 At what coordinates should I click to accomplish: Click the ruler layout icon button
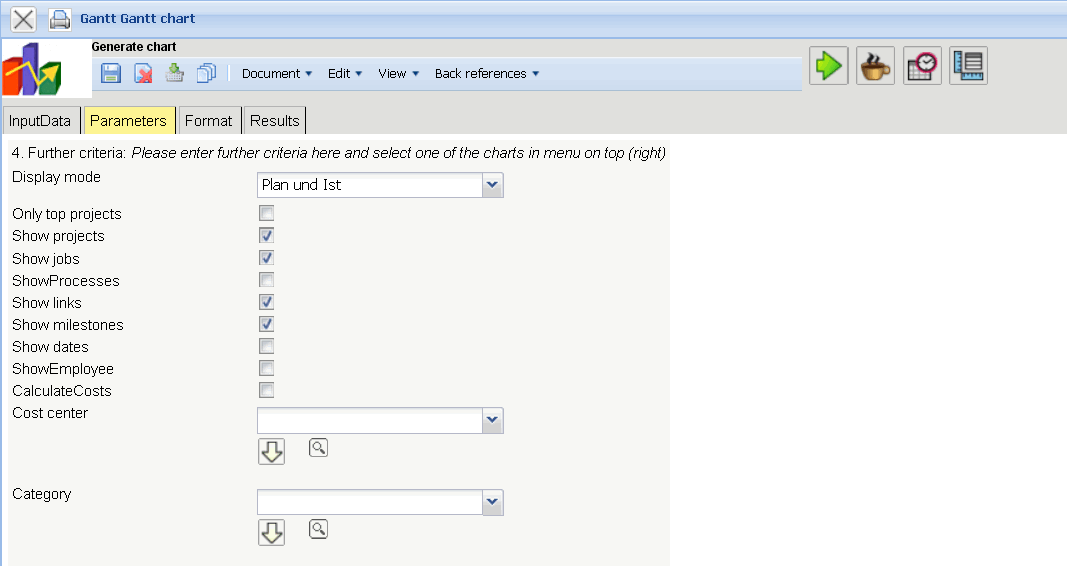pos(969,66)
